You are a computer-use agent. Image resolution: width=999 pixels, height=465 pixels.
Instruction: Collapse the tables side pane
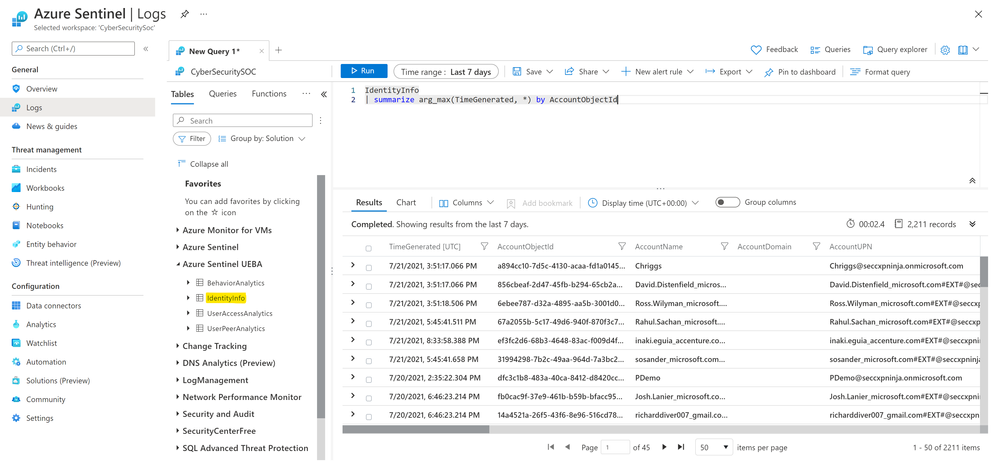[x=324, y=94]
